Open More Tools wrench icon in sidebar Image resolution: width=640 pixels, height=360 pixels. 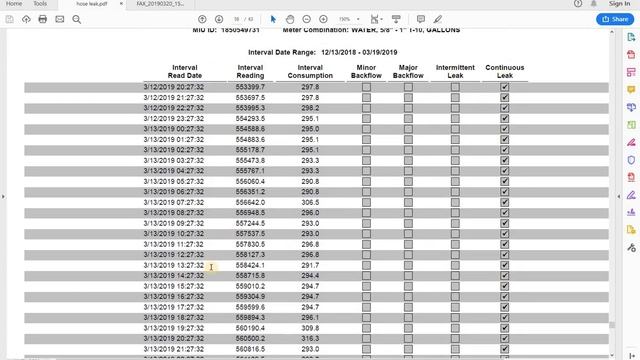631,247
